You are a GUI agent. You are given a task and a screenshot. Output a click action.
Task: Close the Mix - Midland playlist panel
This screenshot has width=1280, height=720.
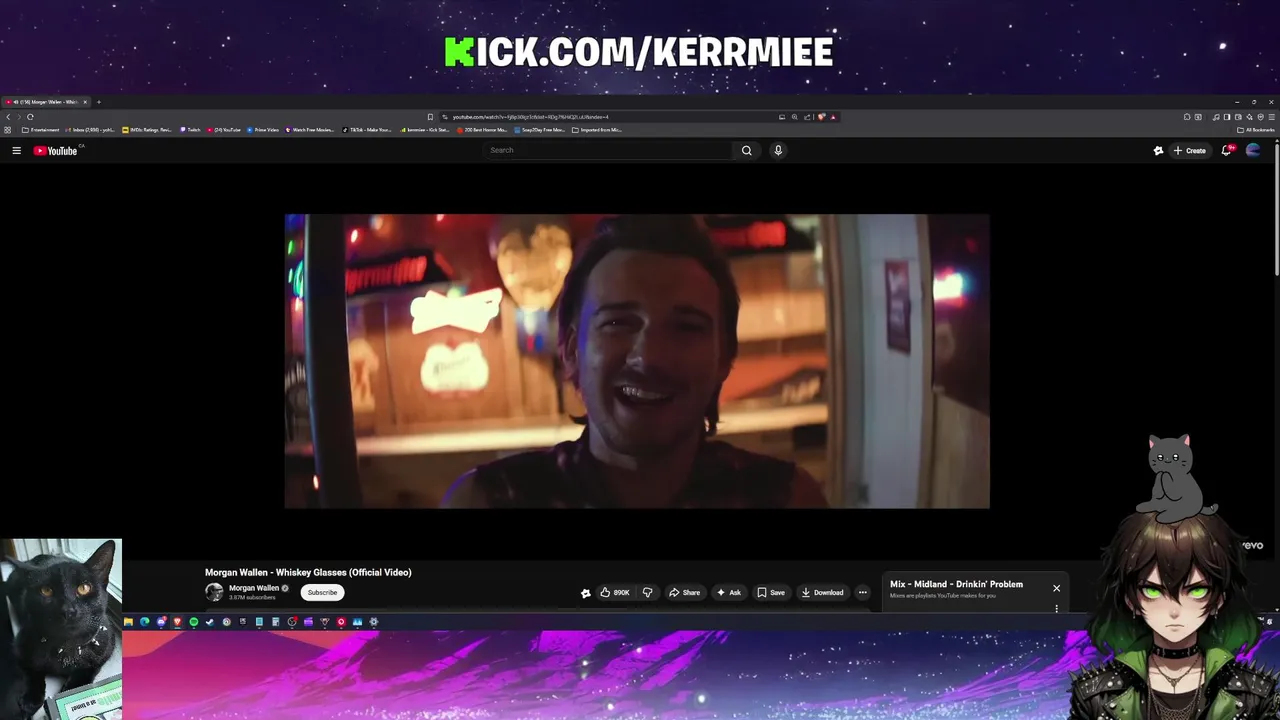tap(1056, 588)
